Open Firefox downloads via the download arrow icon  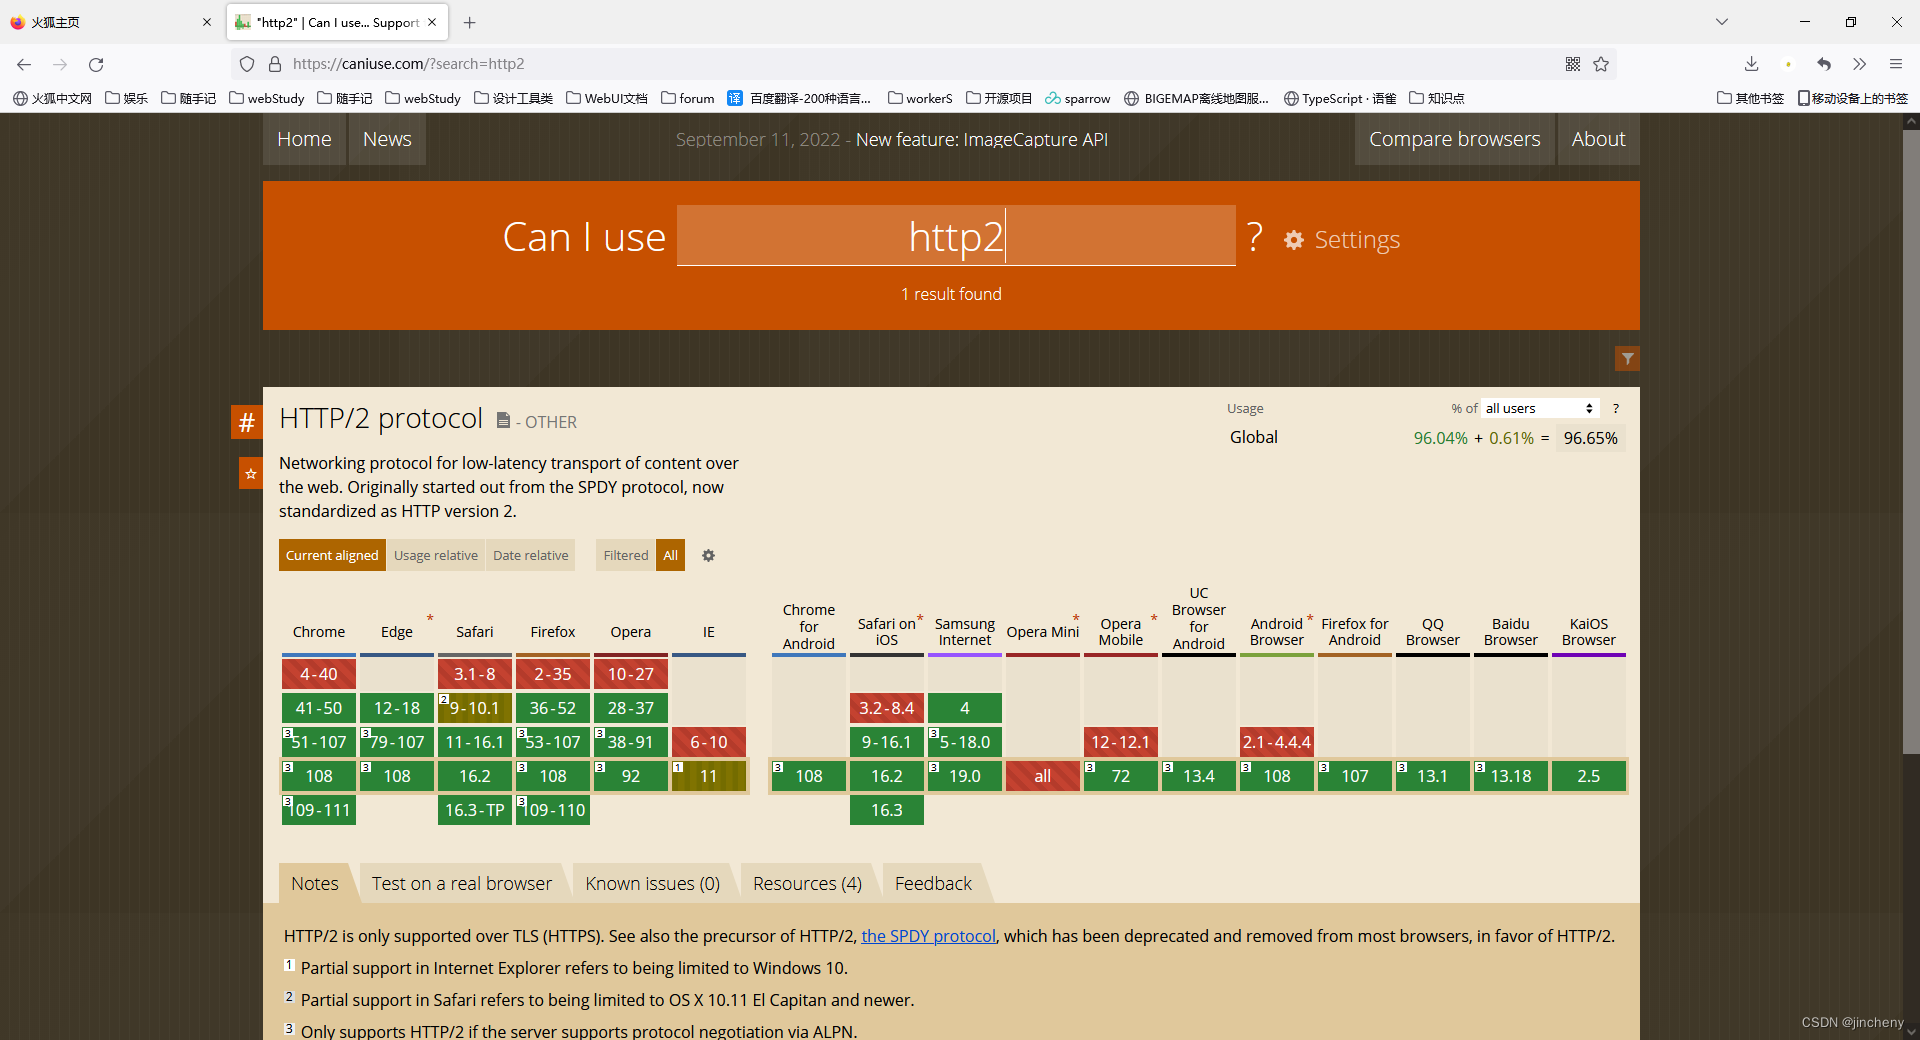click(x=1752, y=63)
